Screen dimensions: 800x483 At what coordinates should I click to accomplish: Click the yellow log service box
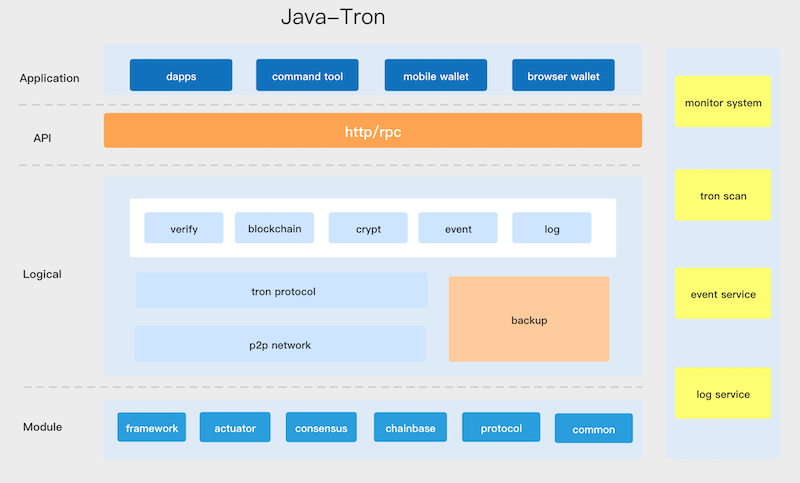tap(723, 393)
